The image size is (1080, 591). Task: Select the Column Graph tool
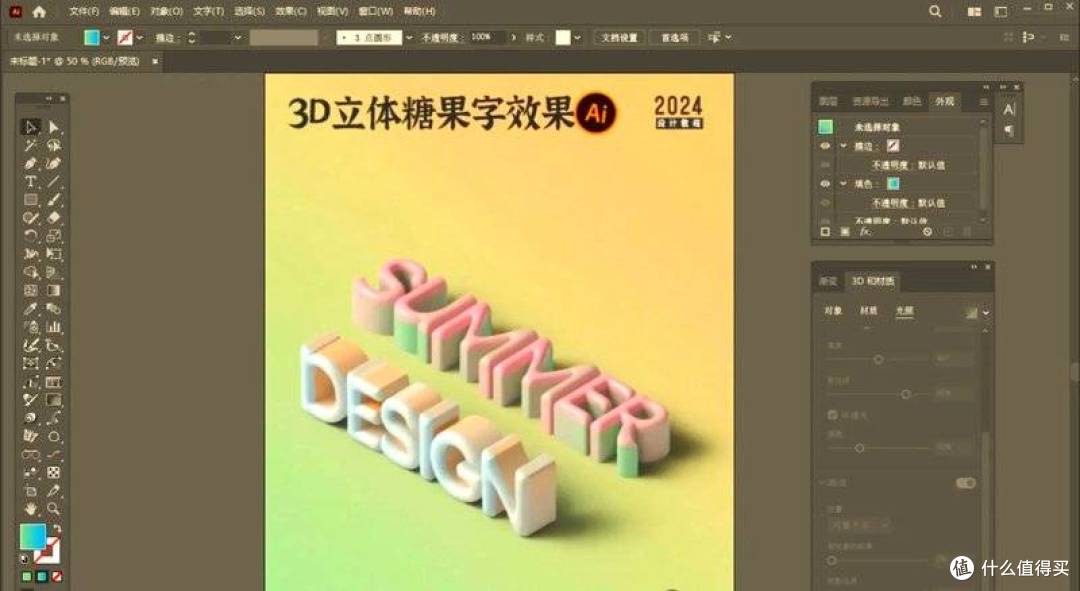pos(54,326)
